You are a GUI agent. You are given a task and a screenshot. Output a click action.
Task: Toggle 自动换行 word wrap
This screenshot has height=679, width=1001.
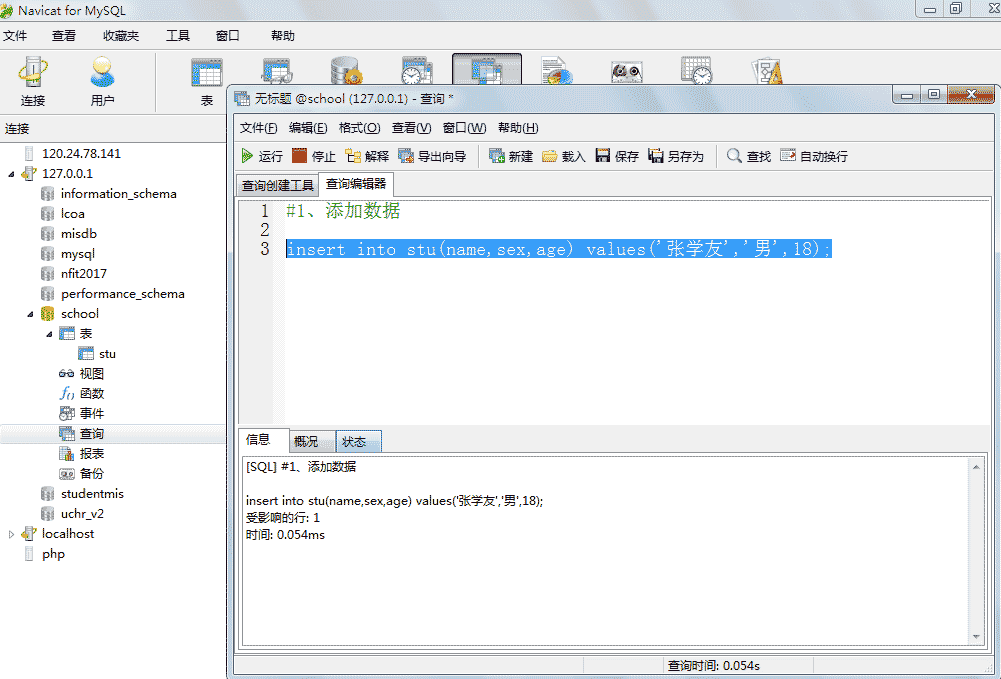pos(814,156)
